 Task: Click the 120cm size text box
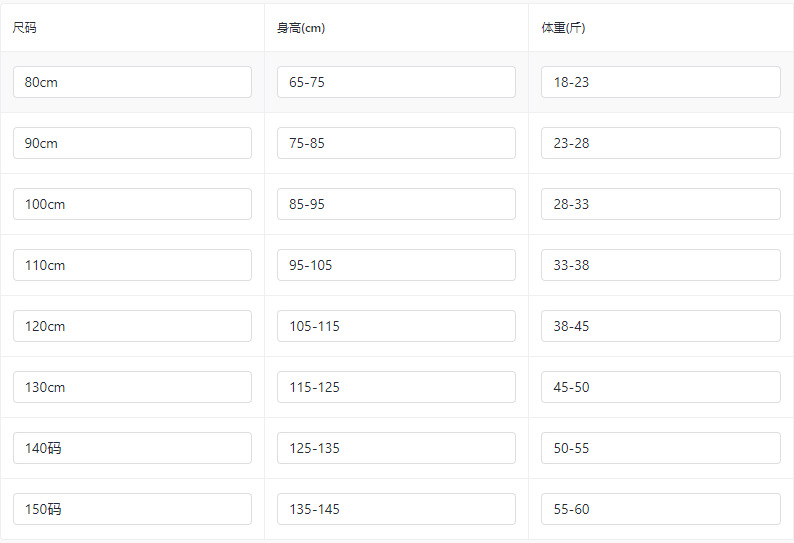(x=132, y=326)
